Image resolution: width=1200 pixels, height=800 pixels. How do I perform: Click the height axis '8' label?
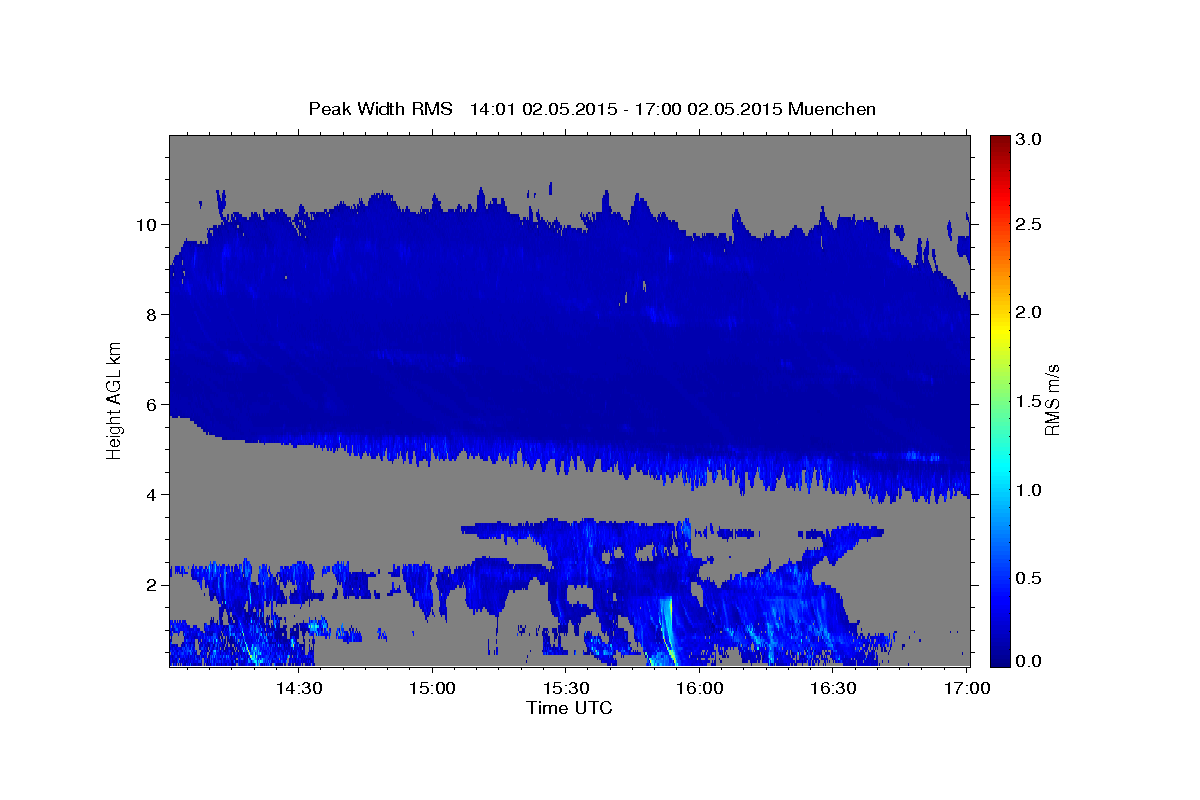click(154, 314)
